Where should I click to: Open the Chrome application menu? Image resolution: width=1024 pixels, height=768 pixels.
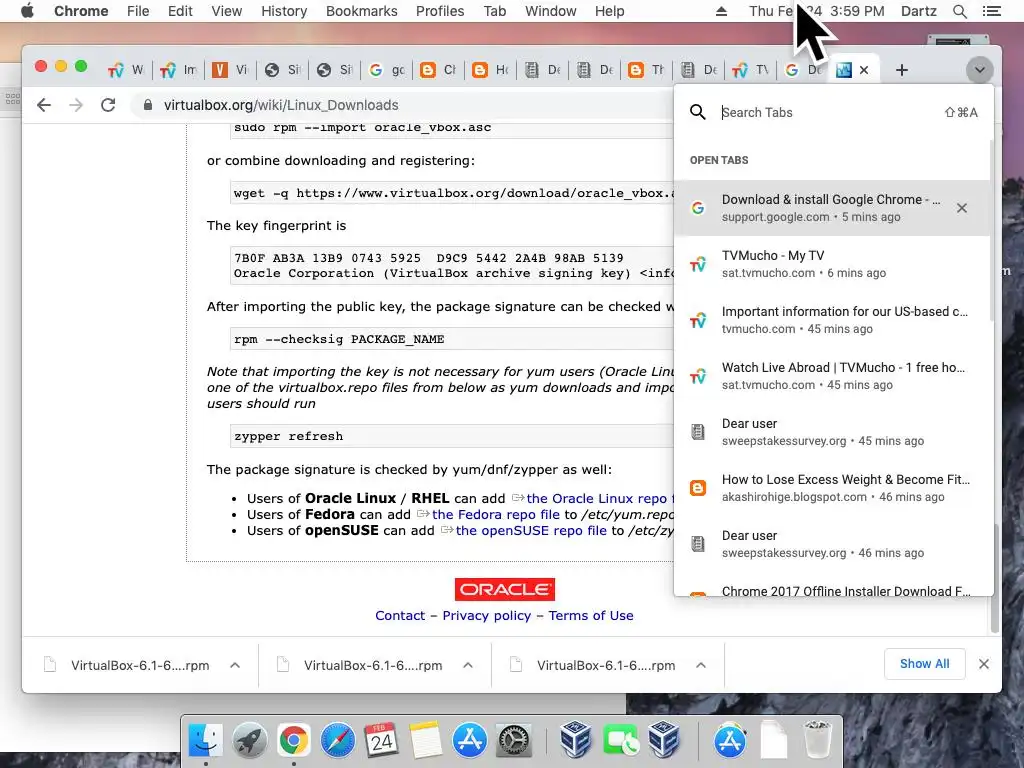pyautogui.click(x=81, y=11)
